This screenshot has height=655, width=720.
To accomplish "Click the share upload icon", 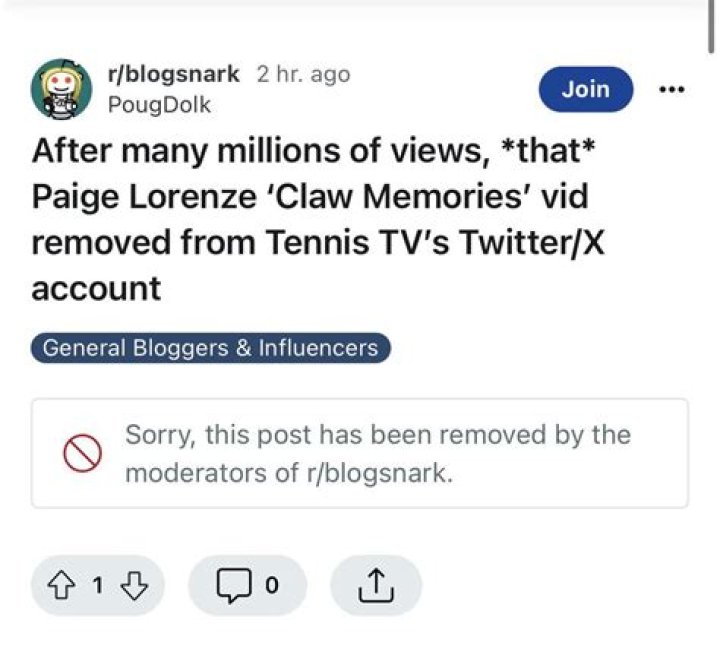I will point(375,586).
